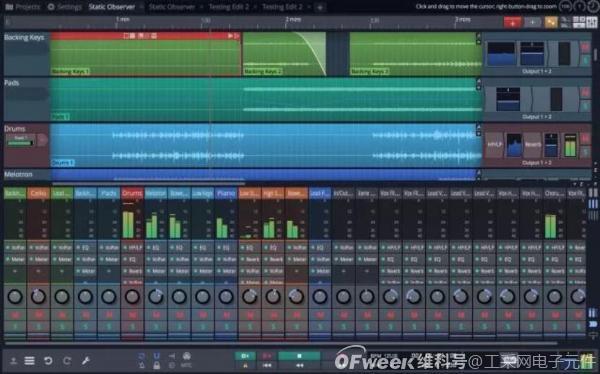Mute the Backing Keys track
The image size is (600, 374).
(x=585, y=47)
